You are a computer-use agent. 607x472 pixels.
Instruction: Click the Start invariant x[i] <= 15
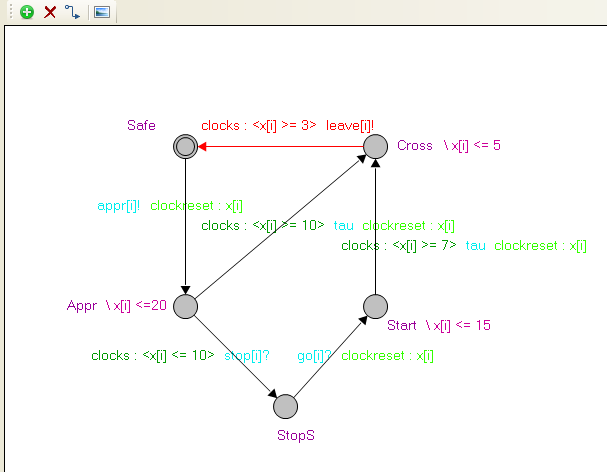(x=457, y=325)
